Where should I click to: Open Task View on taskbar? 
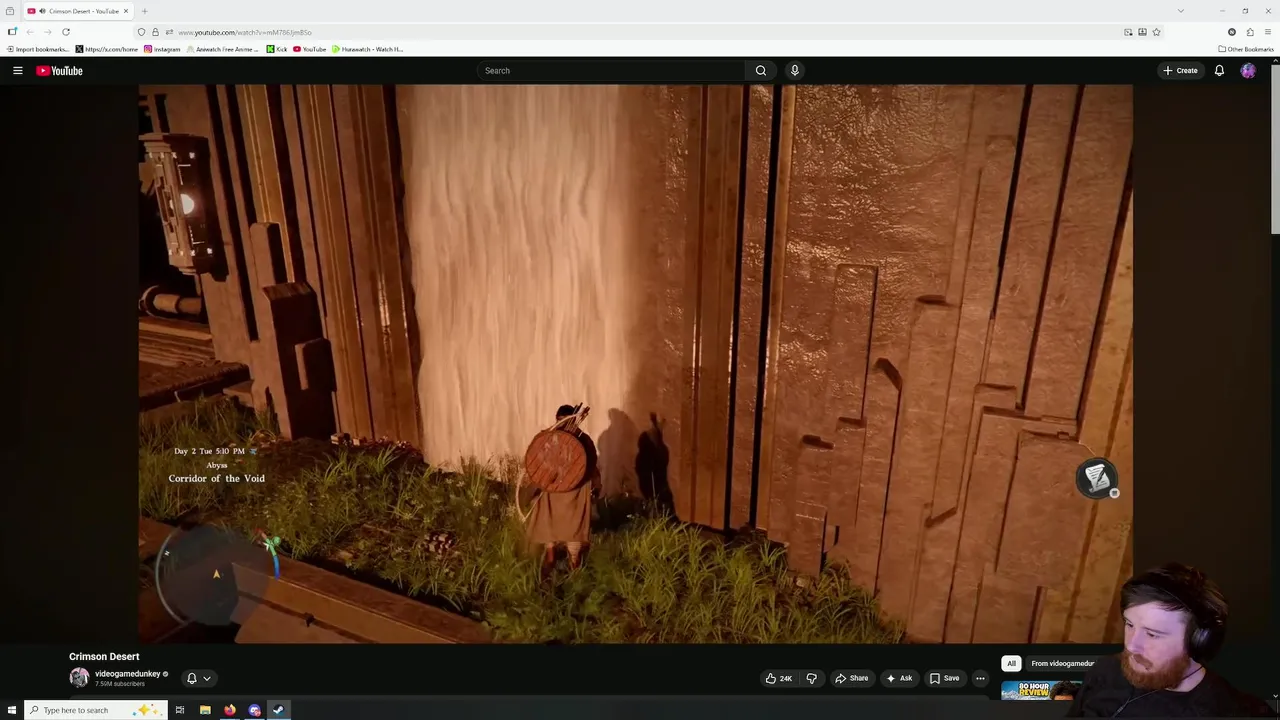(x=180, y=710)
